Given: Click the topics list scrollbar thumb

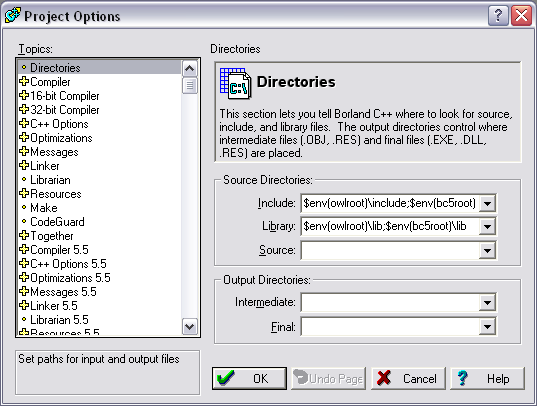Looking at the screenshot, I should click(189, 86).
